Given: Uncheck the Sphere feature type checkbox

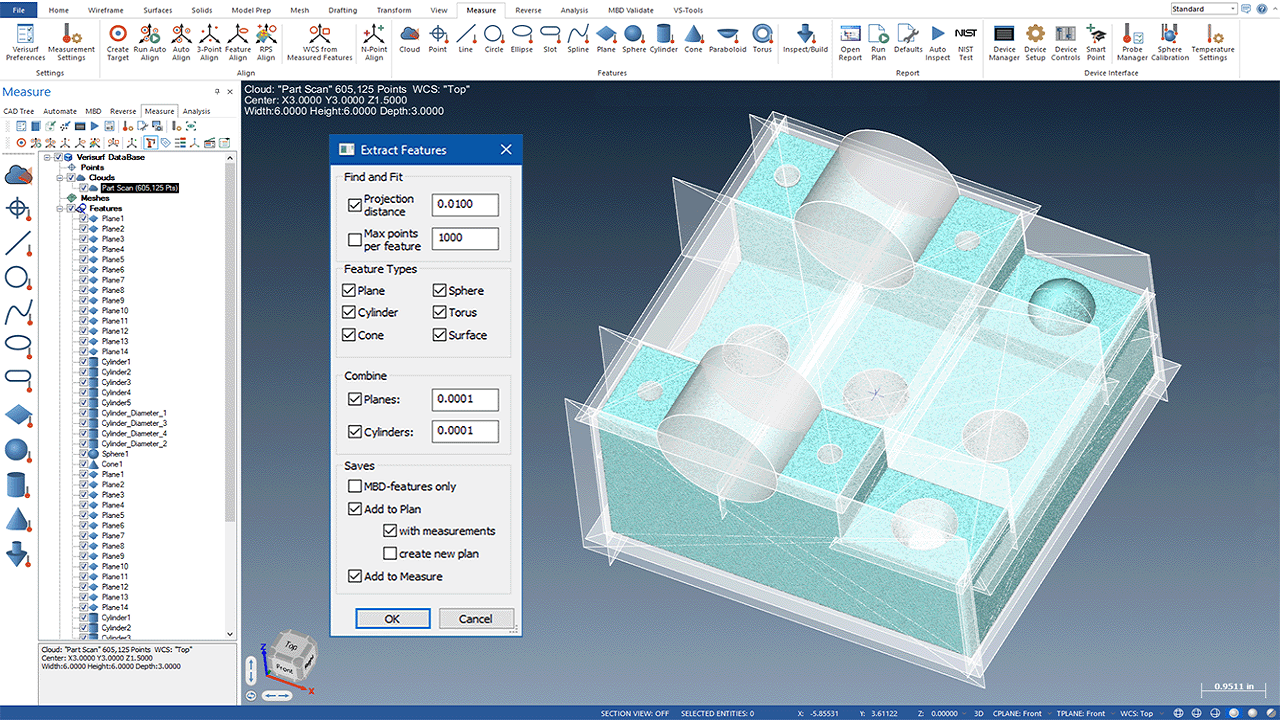Looking at the screenshot, I should click(440, 291).
